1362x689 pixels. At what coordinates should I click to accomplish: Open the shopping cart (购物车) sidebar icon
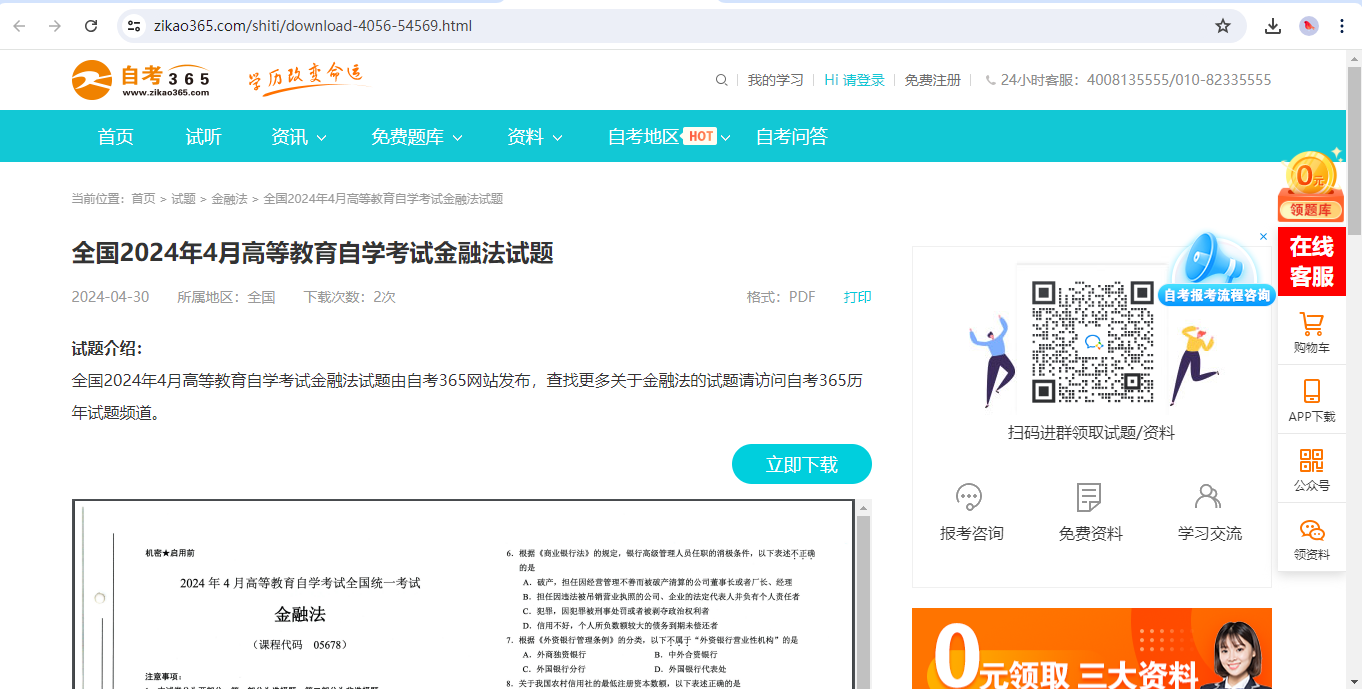(1311, 324)
